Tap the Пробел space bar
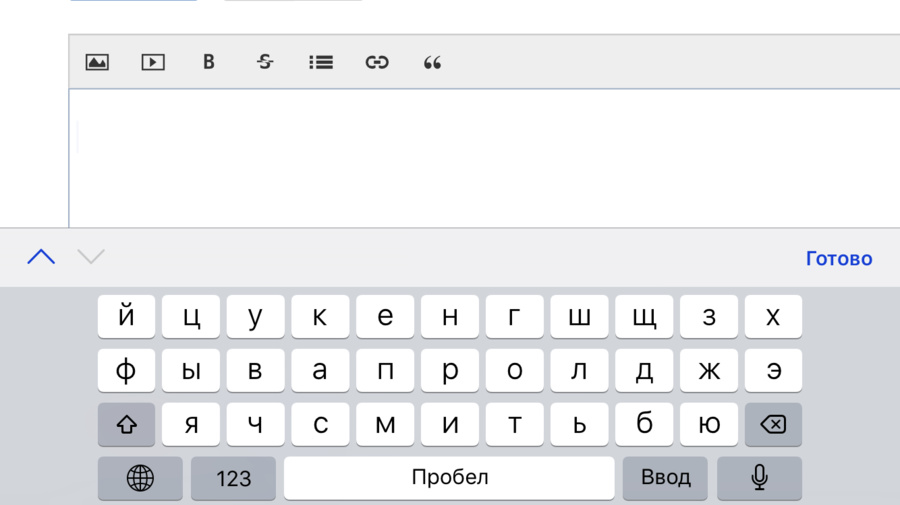The height and width of the screenshot is (505, 900). (x=449, y=478)
